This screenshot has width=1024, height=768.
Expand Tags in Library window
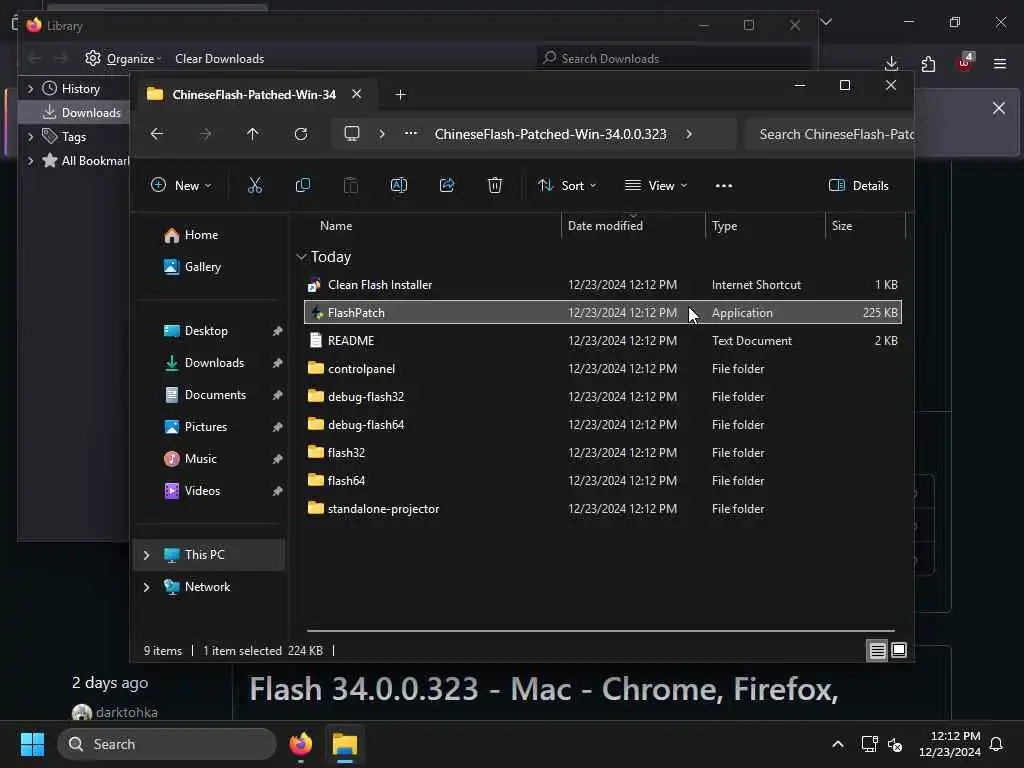[x=30, y=136]
